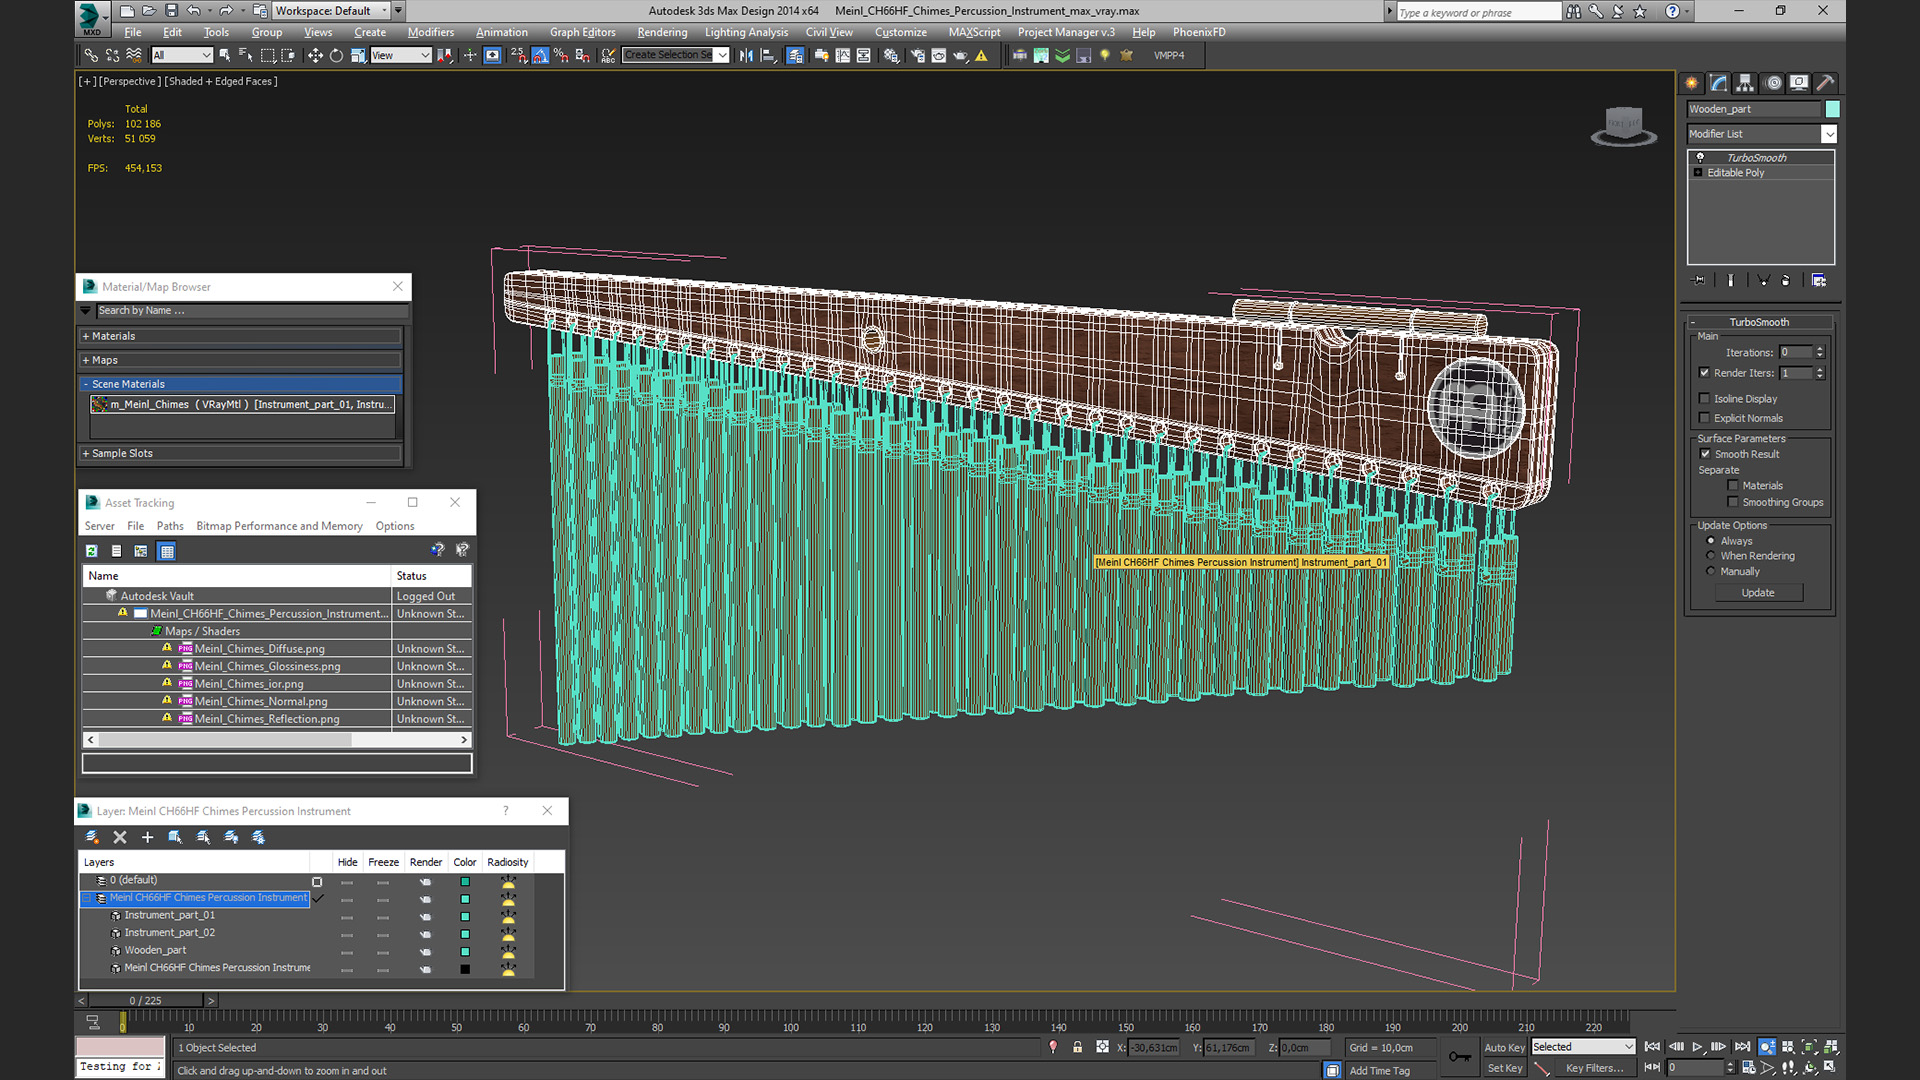Click Delete layer X icon in Layer dialog
1920x1080 pixels.
(x=120, y=837)
